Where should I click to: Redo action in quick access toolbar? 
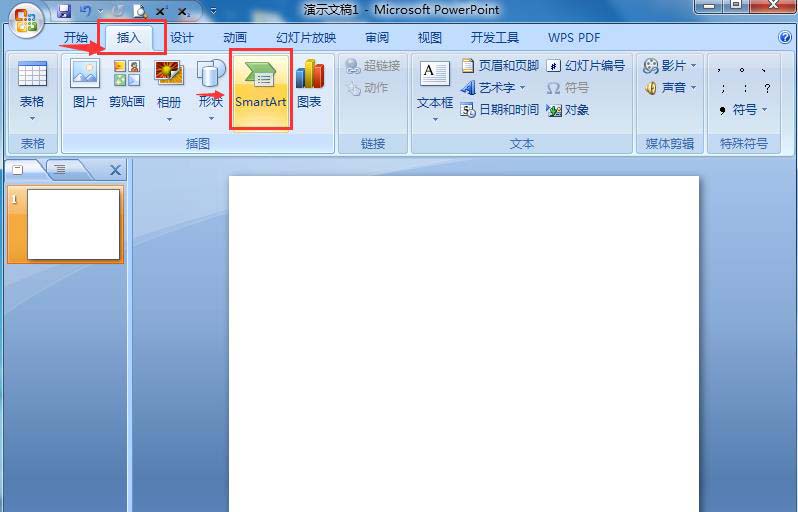coord(118,11)
